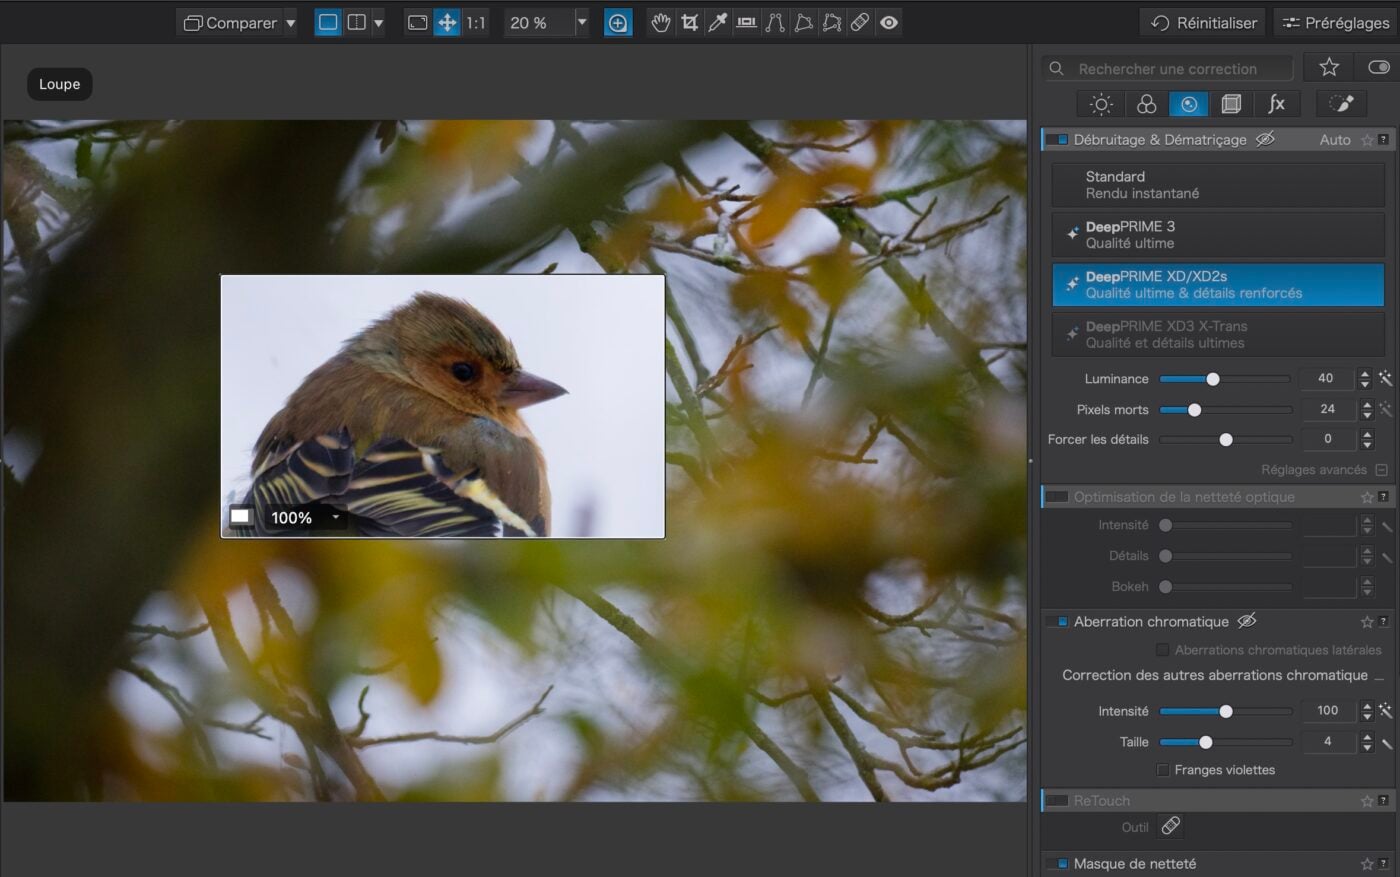Activate the Horizon straightening tool

pyautogui.click(x=746, y=22)
